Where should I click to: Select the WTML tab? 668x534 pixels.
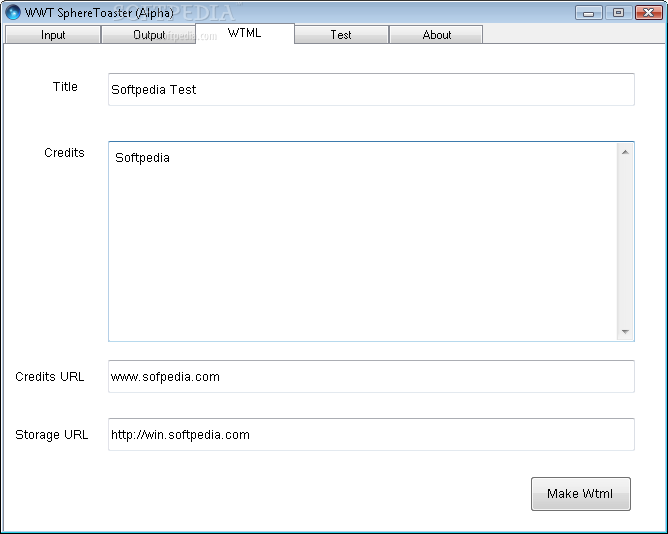245,33
